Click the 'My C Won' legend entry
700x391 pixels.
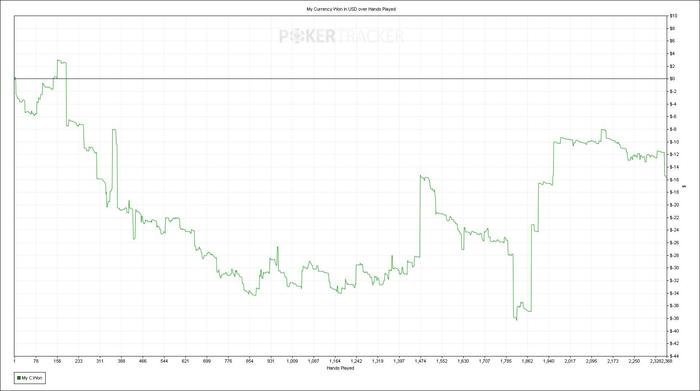(29, 378)
